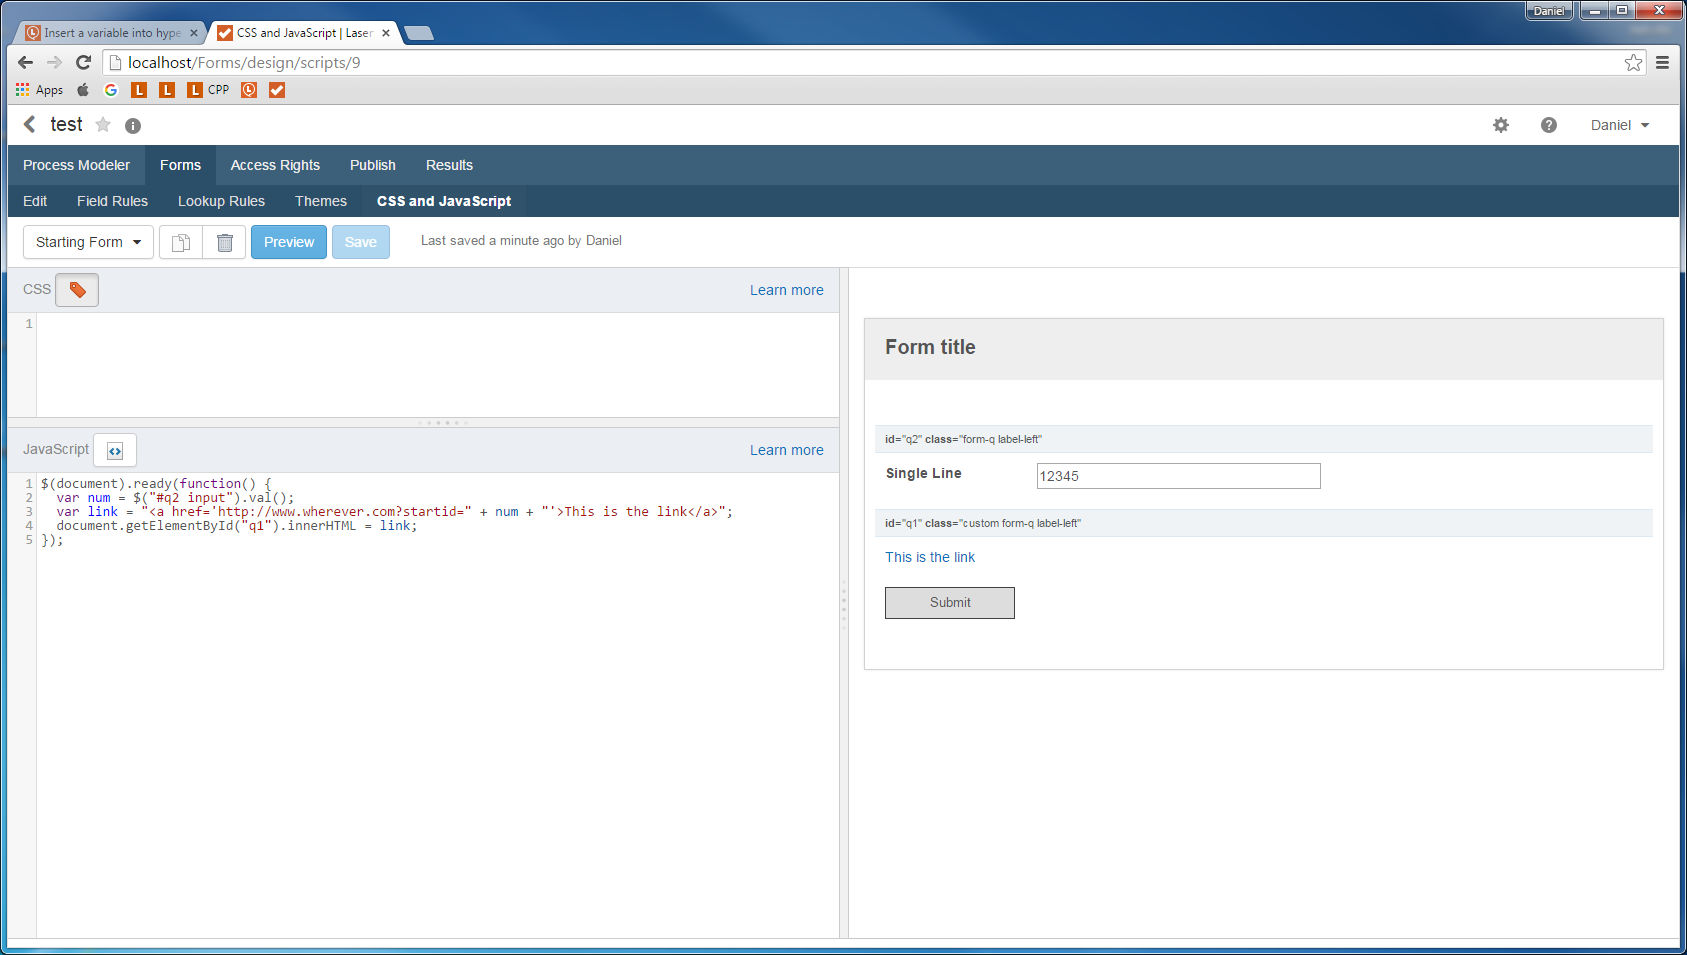Open the Field Rules sub-tab
The image size is (1687, 955).
[112, 201]
